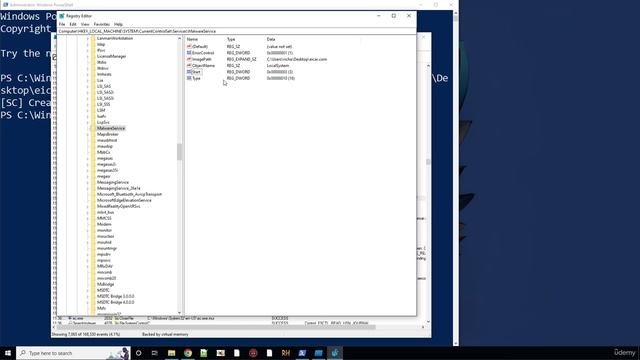640x360 pixels.
Task: Click the ImagePath value icon
Action: (x=189, y=59)
